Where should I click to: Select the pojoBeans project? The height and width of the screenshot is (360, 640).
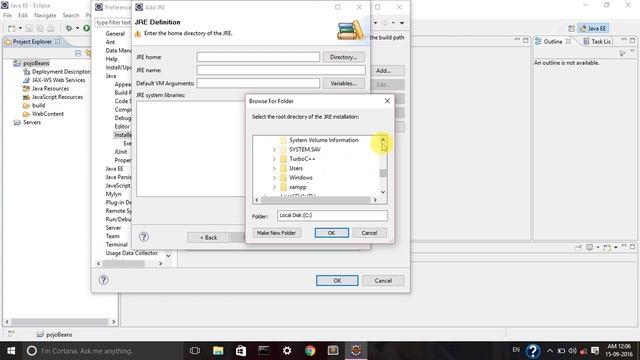coord(36,63)
